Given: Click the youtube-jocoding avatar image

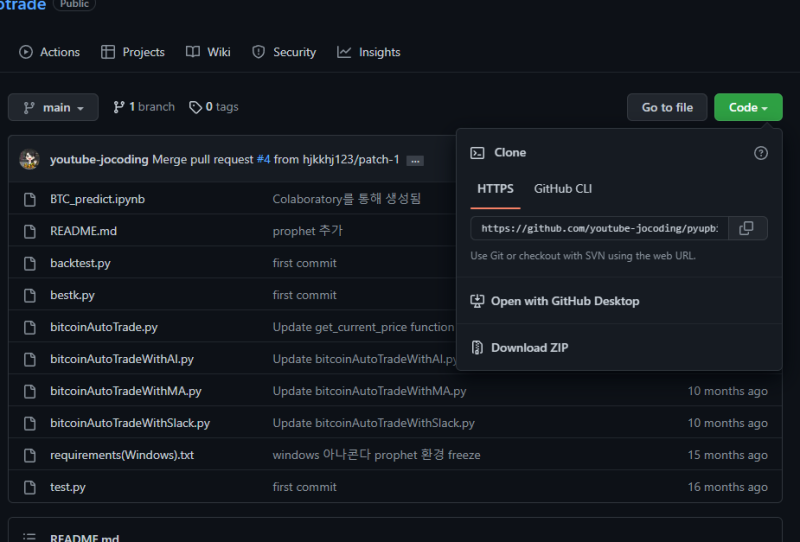Looking at the screenshot, I should (x=30, y=159).
